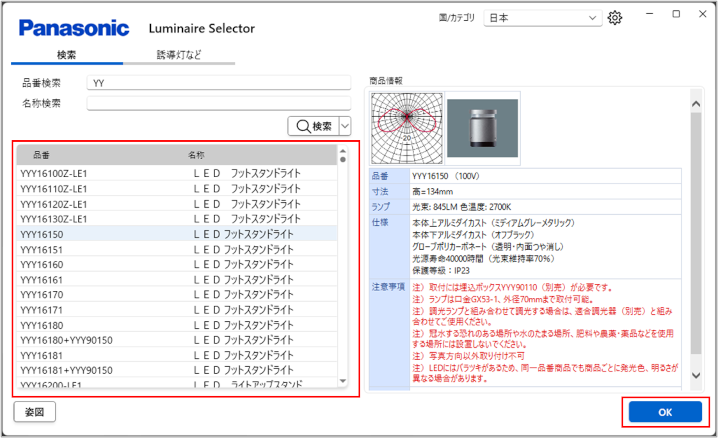718x438 pixels.
Task: Expand the arrow next to 検索 button
Action: [345, 126]
